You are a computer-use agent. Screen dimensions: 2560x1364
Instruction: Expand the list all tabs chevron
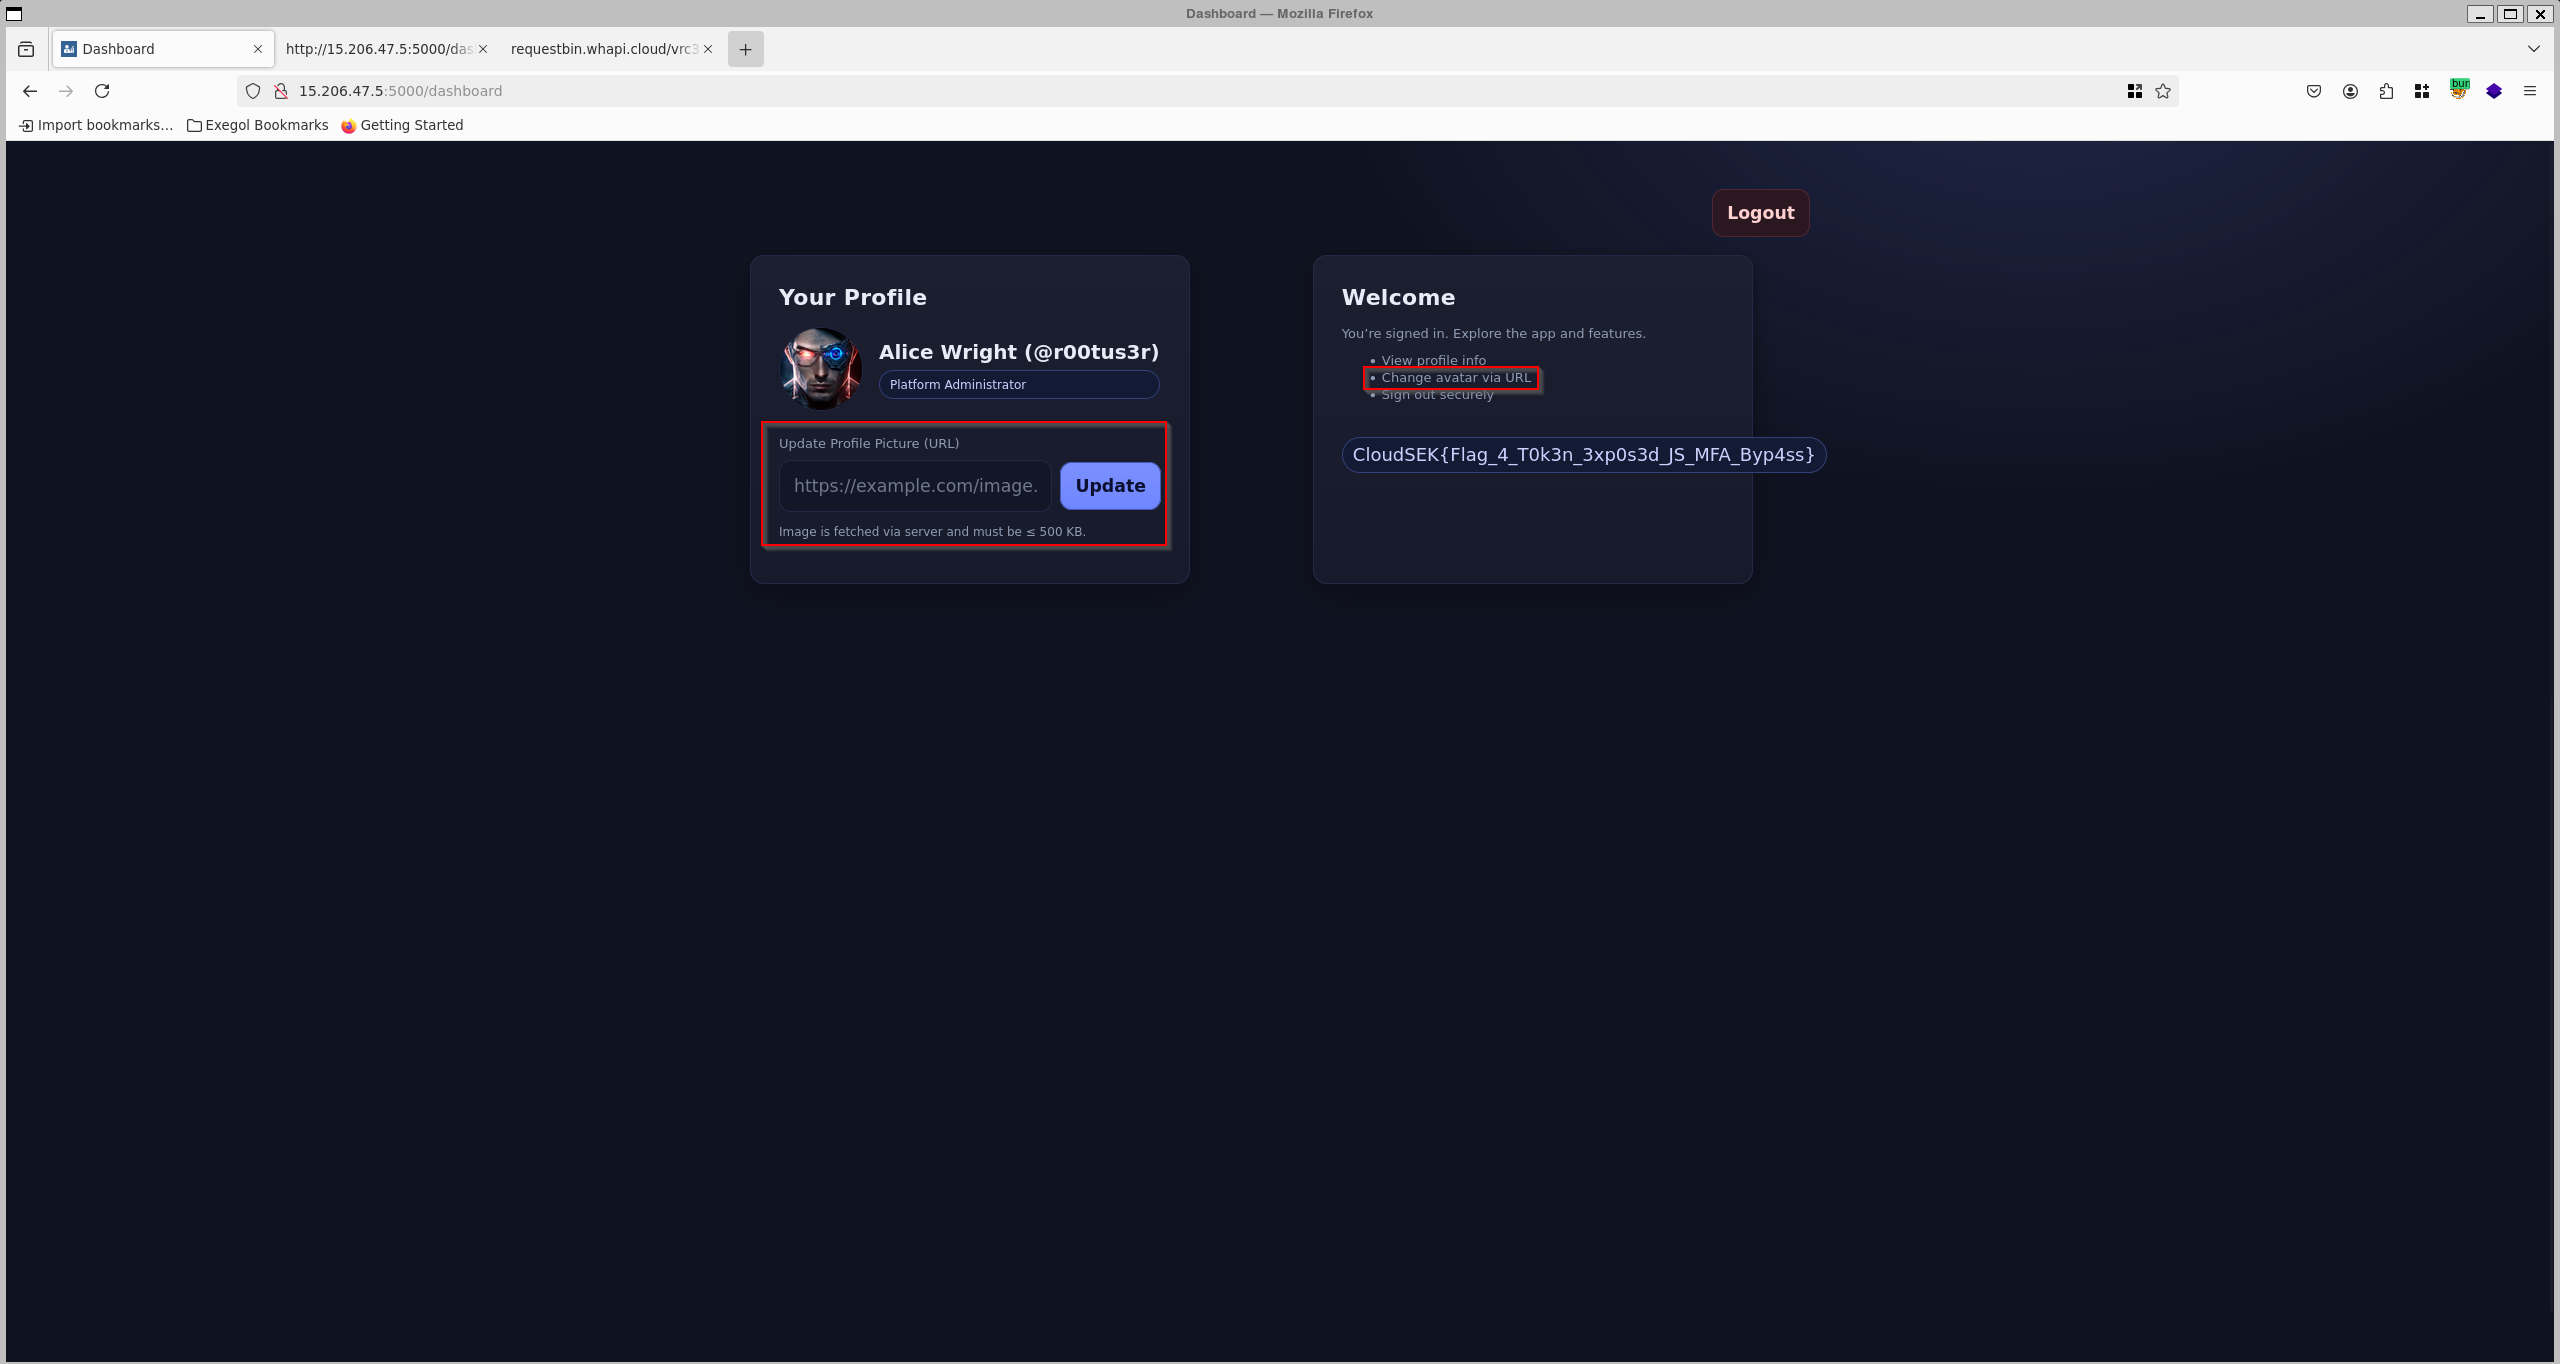click(x=2533, y=49)
